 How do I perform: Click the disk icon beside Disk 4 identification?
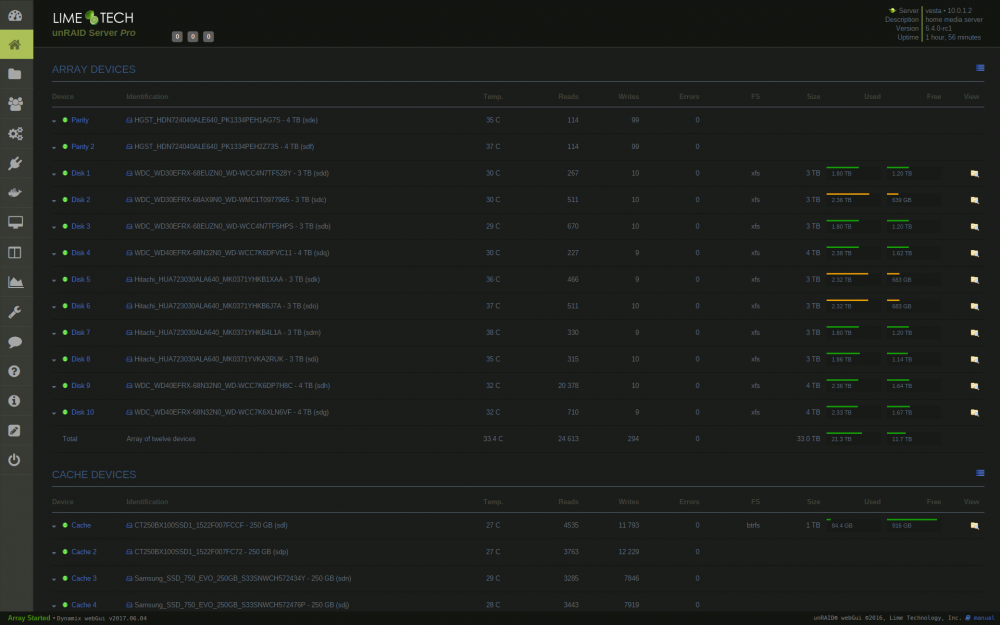[129, 253]
